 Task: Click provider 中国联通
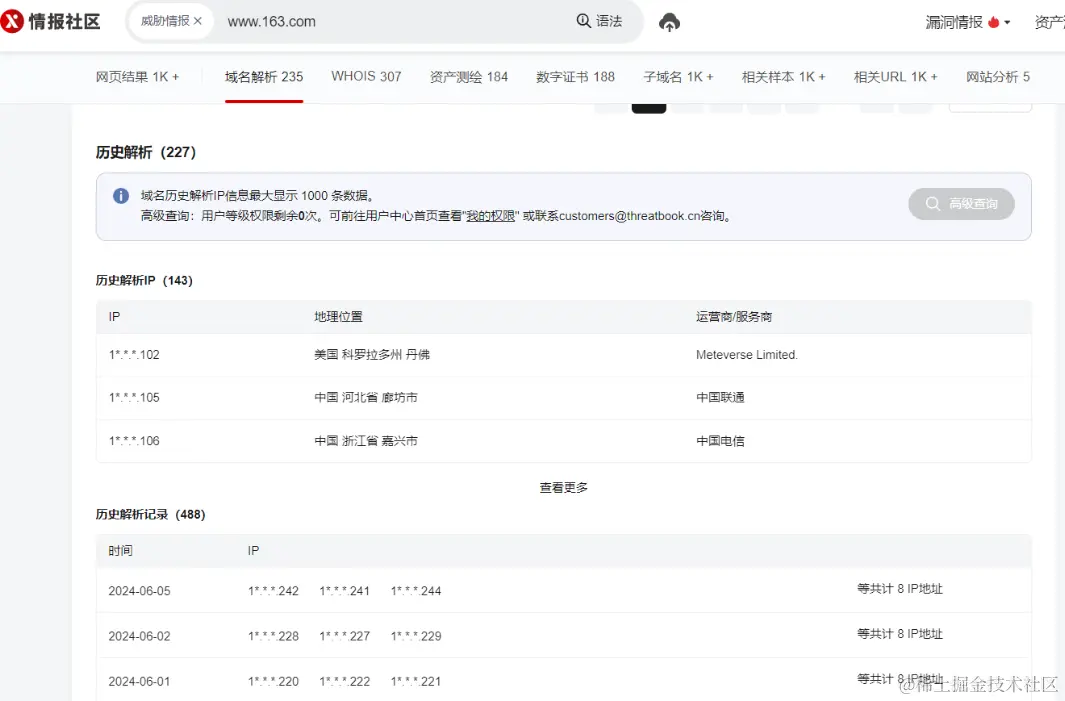720,397
